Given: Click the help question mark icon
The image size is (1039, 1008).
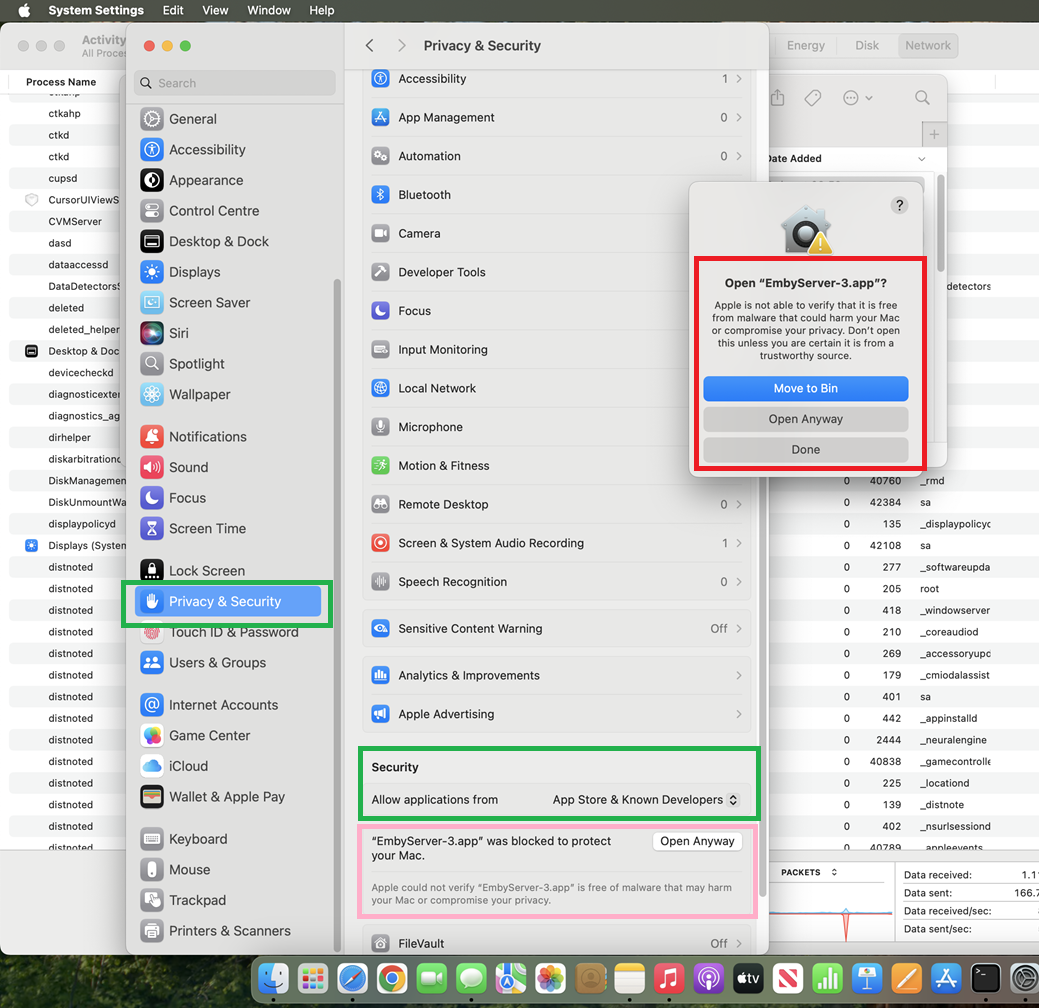Looking at the screenshot, I should 899,205.
